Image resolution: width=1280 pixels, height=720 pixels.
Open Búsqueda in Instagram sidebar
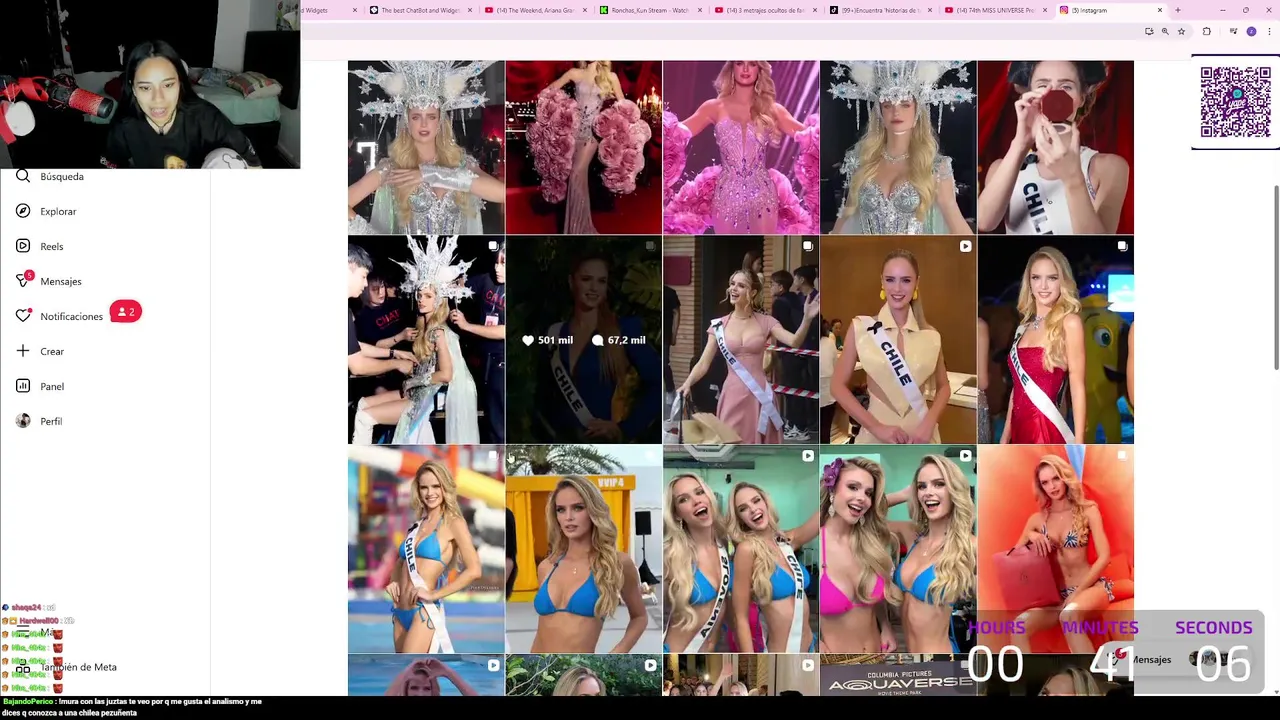coord(50,176)
